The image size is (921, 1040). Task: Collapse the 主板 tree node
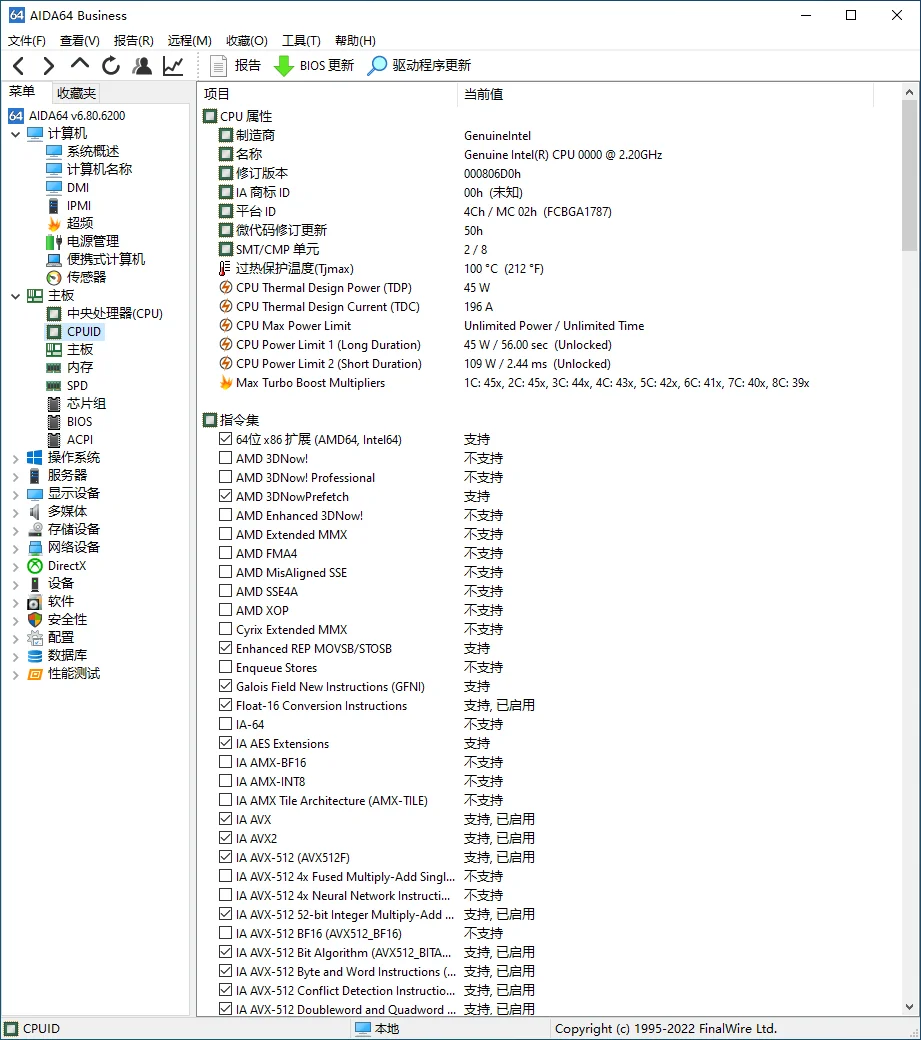pos(15,296)
